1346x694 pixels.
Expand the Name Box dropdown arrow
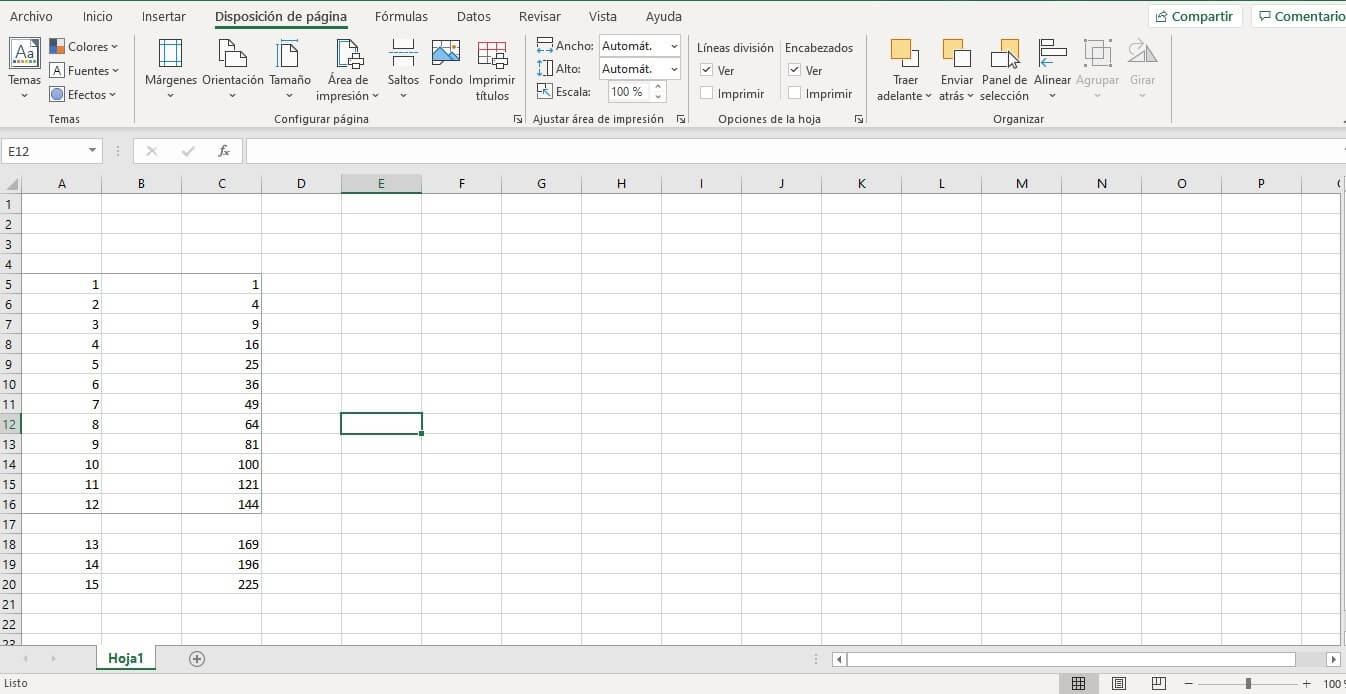point(93,151)
